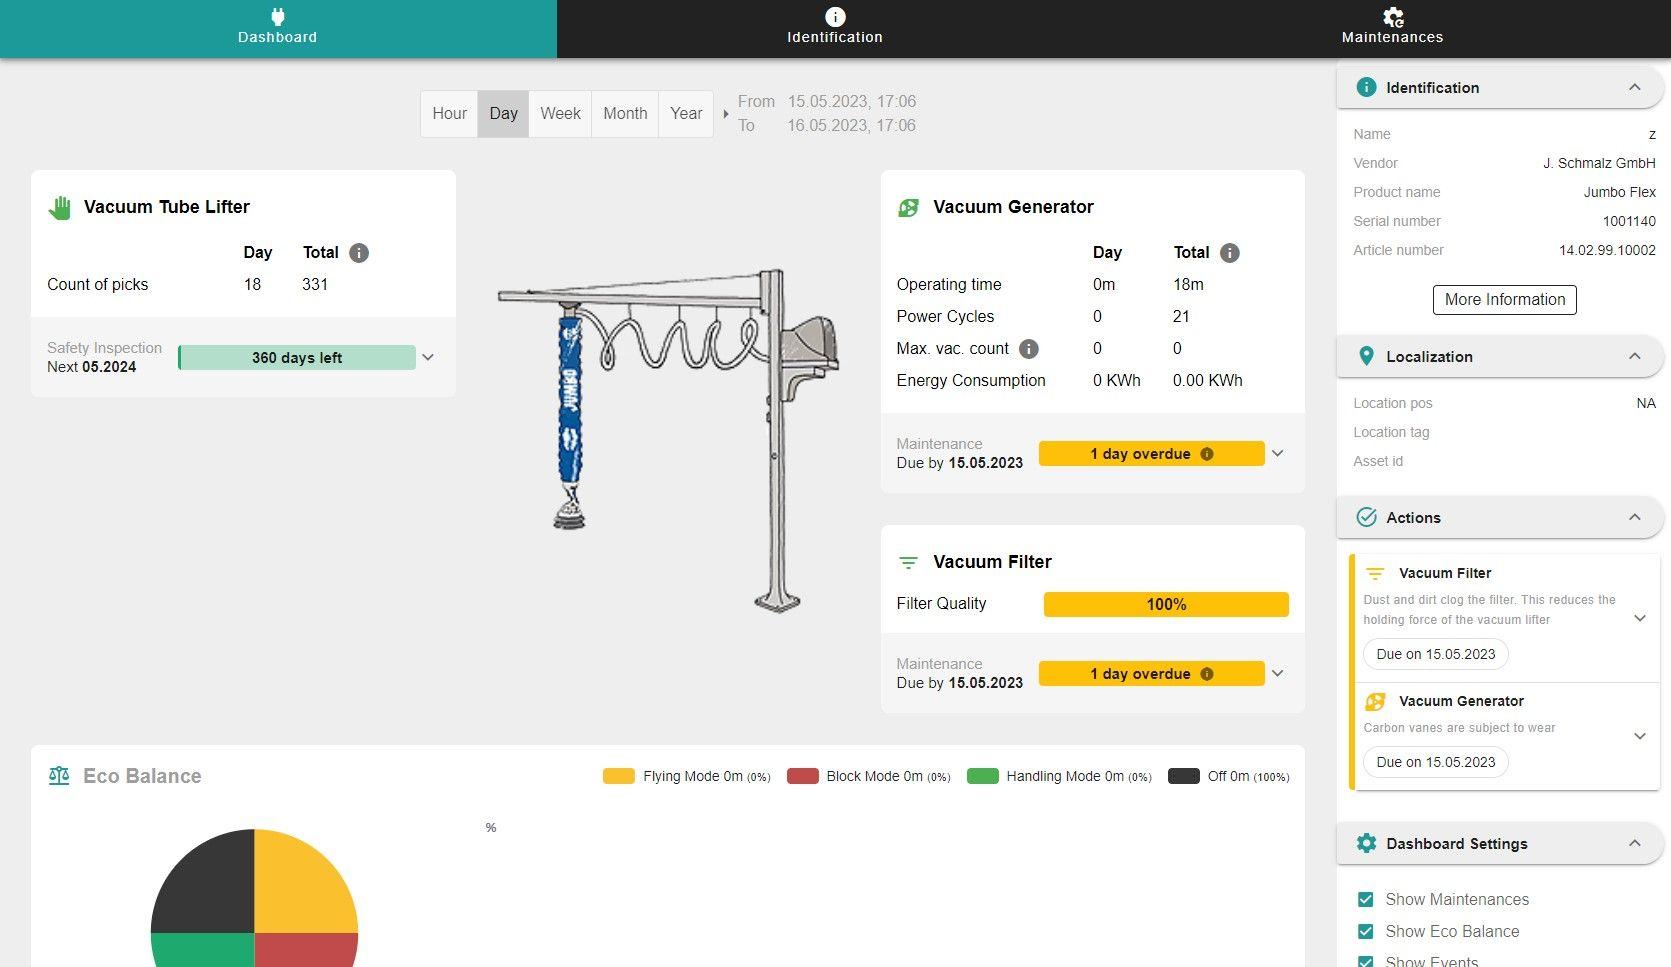Expand Vacuum Filter maintenance chevron
1671x967 pixels.
click(1277, 673)
